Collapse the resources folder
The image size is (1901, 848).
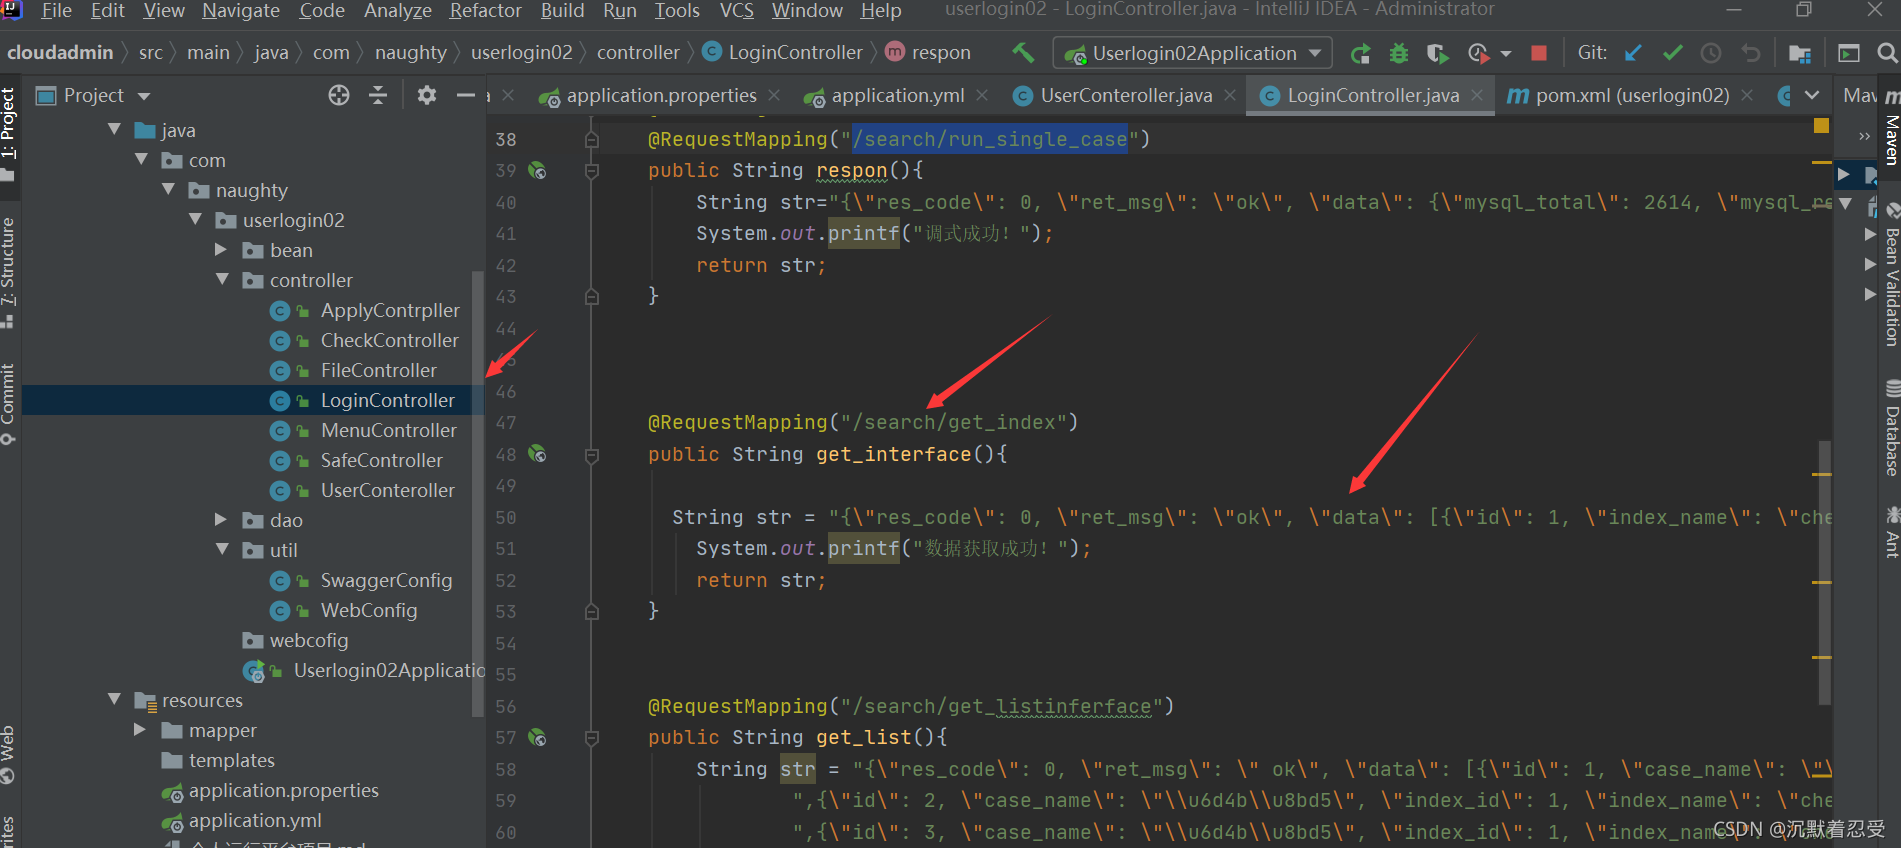tap(115, 700)
